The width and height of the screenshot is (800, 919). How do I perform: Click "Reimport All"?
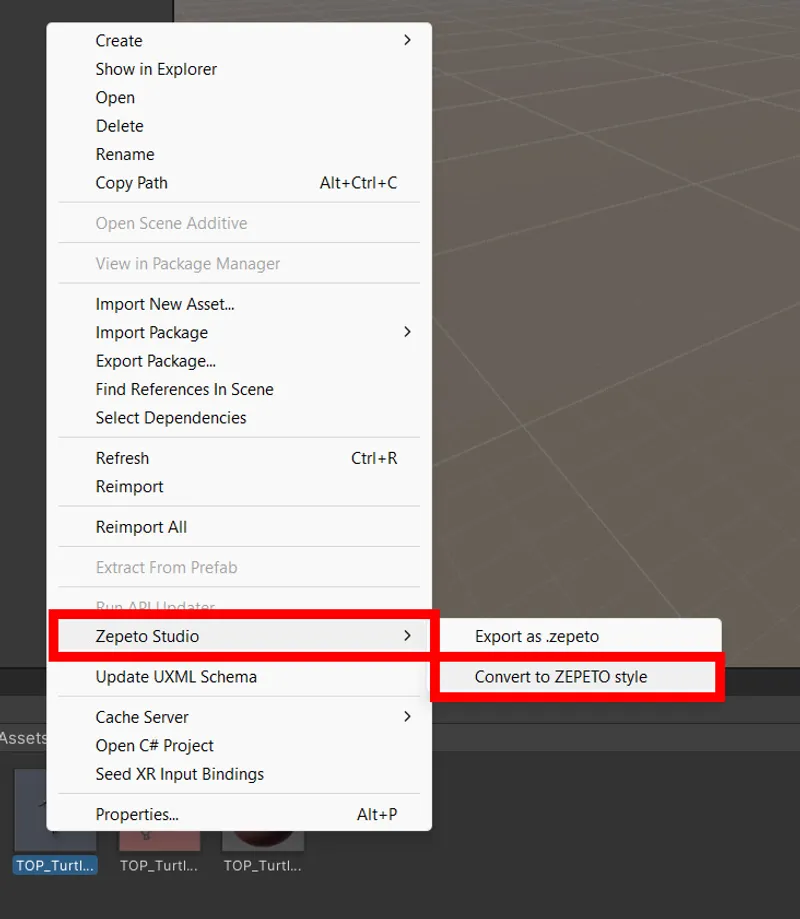pyautogui.click(x=141, y=527)
